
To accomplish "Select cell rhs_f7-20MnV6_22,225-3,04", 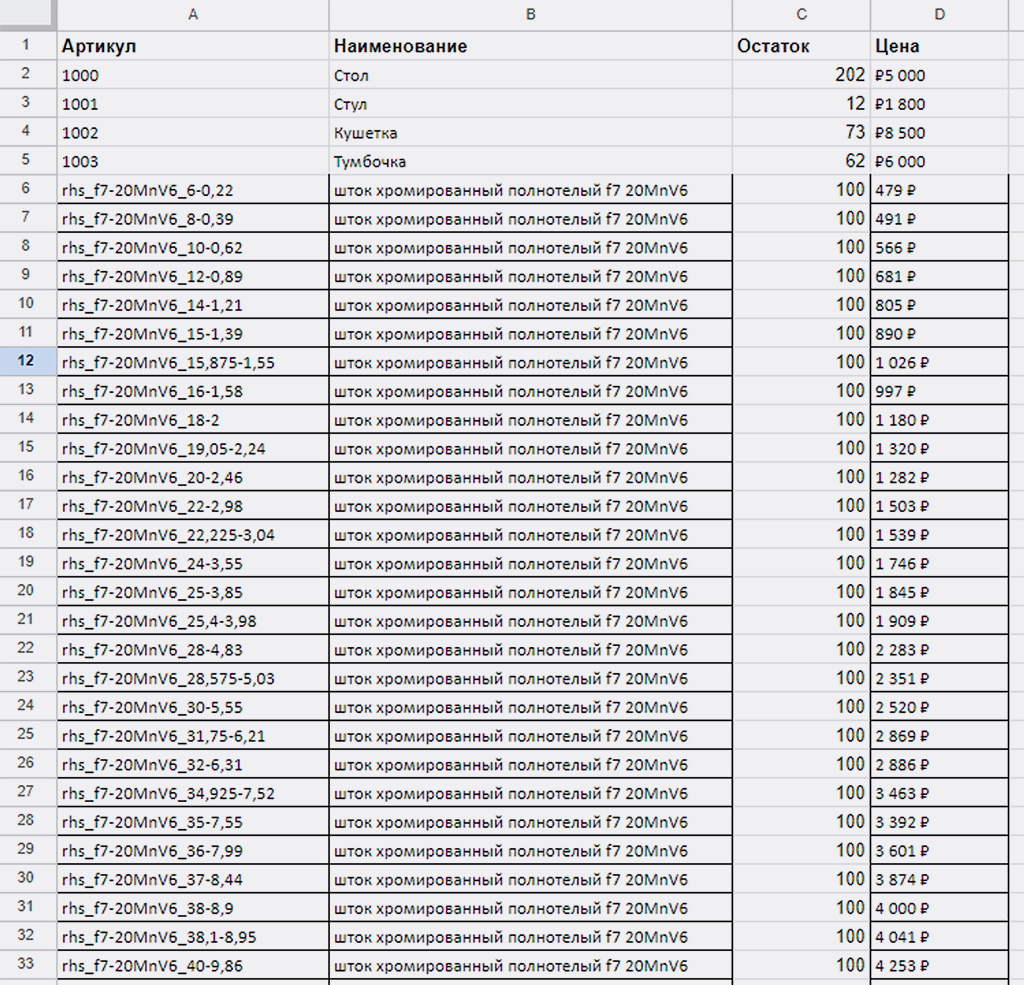I will coord(193,534).
